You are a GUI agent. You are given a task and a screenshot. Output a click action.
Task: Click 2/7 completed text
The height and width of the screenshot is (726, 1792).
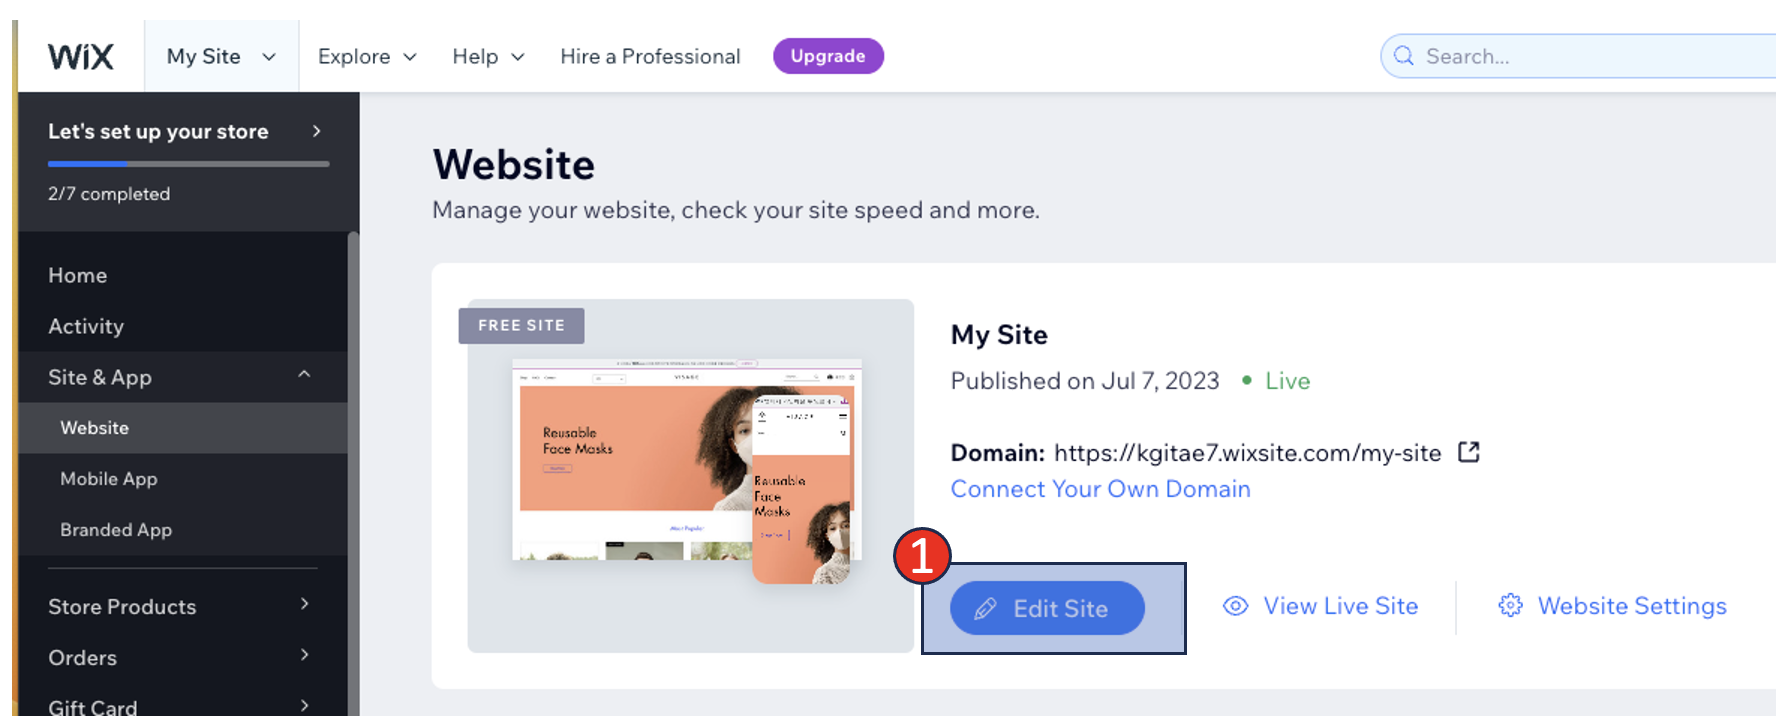109,193
